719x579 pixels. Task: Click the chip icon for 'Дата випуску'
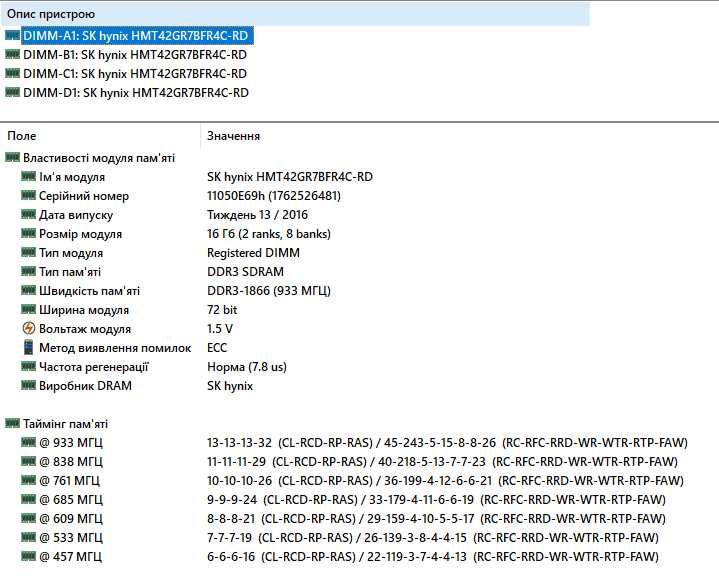tap(28, 214)
